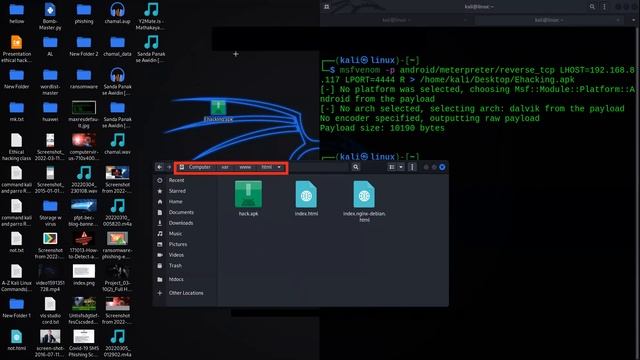Image resolution: width=640 pixels, height=360 pixels.
Task: Click the terminal search icon
Action: [592, 7]
